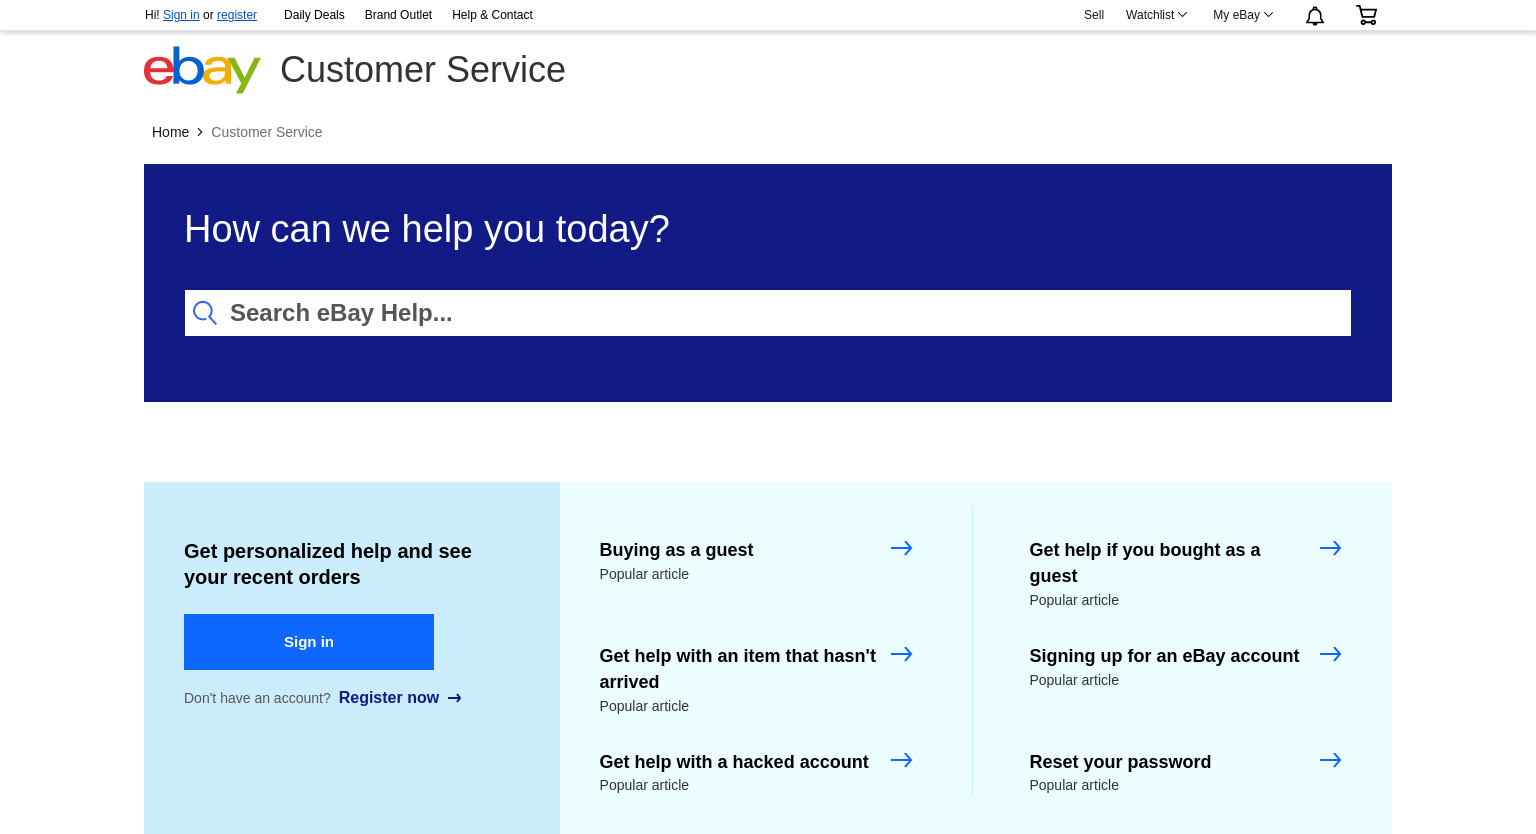Screen dimensions: 1536x834
Task: Open the Reset your password article
Action: 1120,762
